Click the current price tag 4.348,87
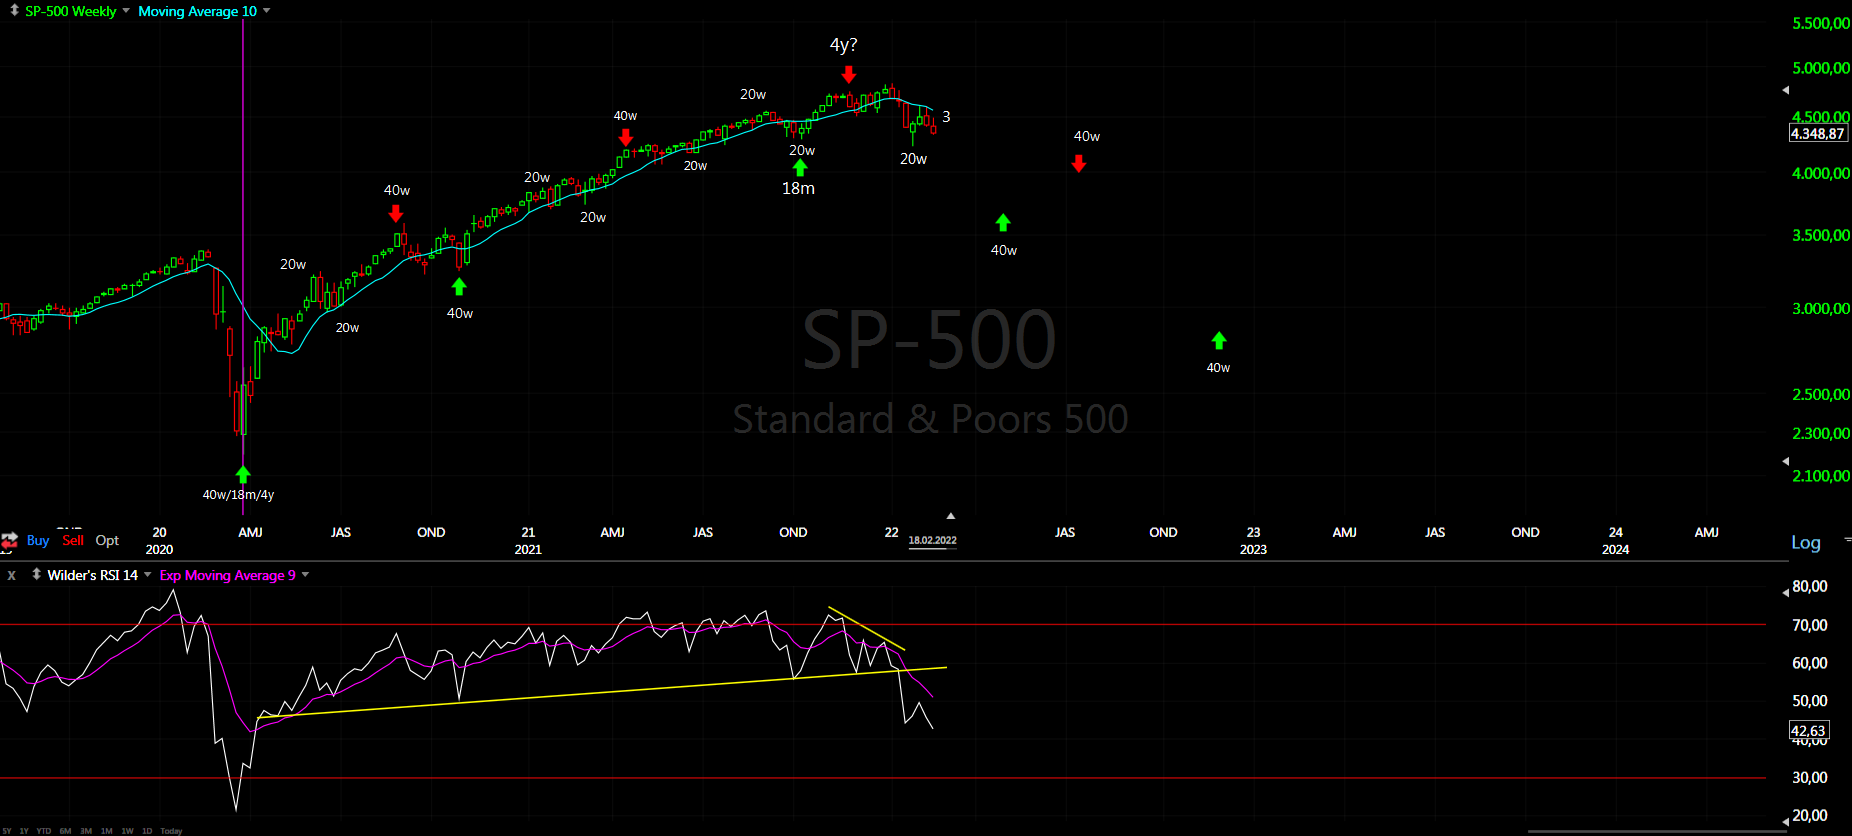The image size is (1852, 836). point(1817,133)
